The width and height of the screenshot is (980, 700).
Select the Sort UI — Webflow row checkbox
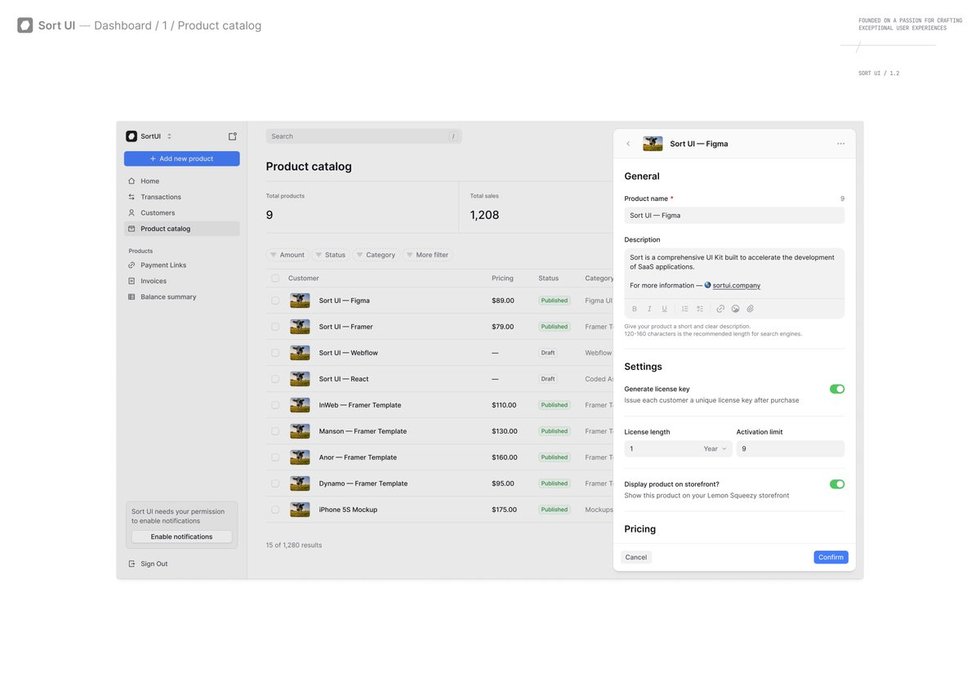[x=275, y=353]
